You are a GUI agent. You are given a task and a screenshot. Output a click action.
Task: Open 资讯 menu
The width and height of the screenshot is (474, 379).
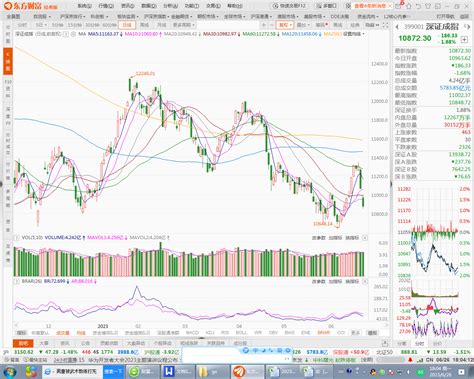[x=127, y=6]
